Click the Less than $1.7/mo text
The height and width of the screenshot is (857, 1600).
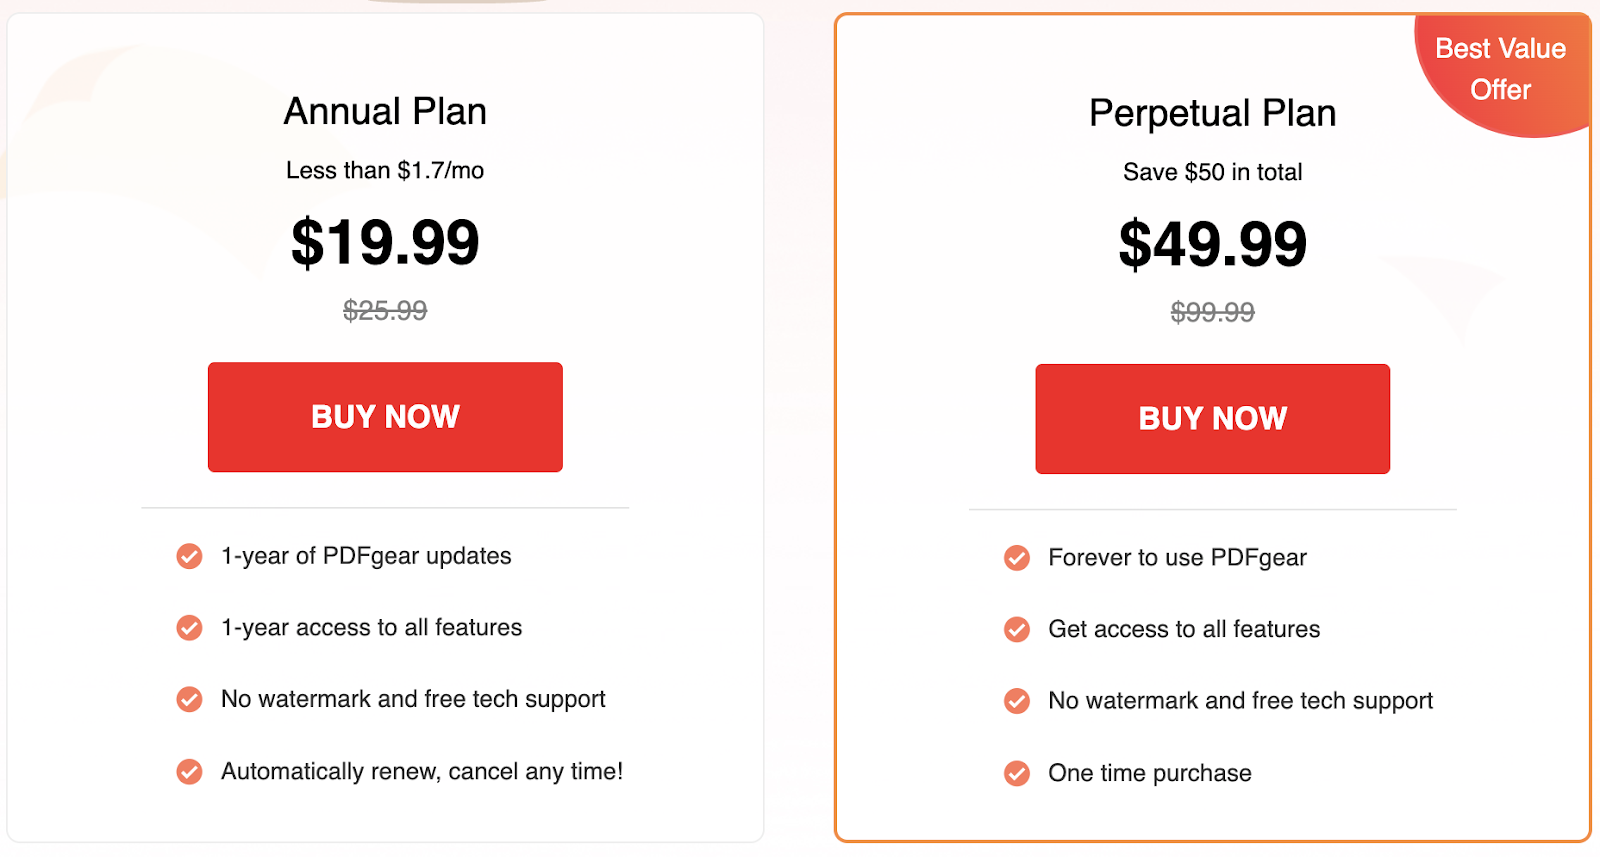point(385,170)
